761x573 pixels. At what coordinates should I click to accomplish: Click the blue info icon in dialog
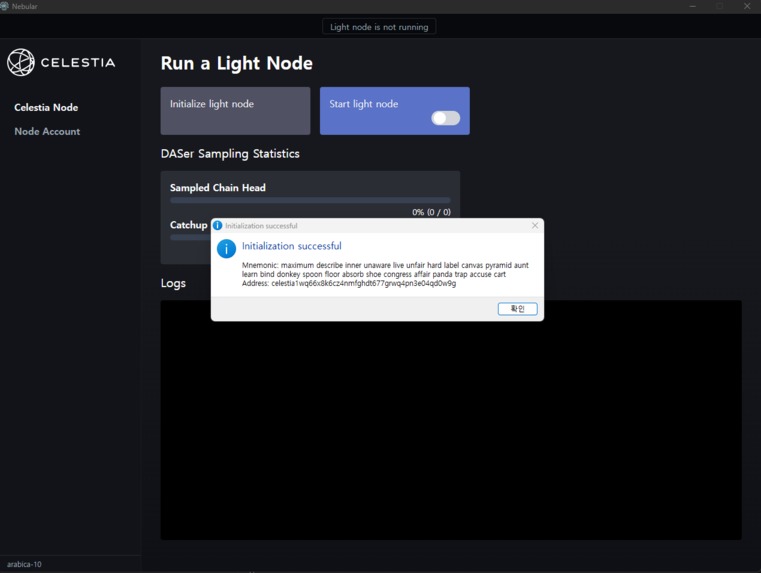pyautogui.click(x=226, y=248)
